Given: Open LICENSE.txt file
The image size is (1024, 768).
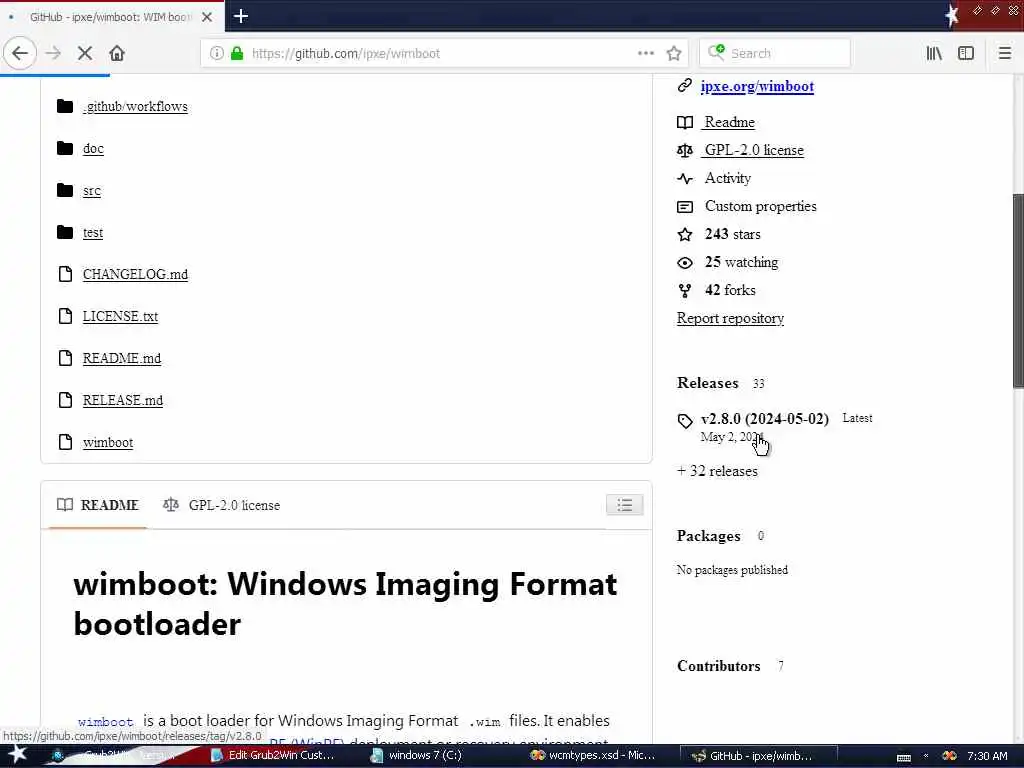Looking at the screenshot, I should tap(120, 316).
